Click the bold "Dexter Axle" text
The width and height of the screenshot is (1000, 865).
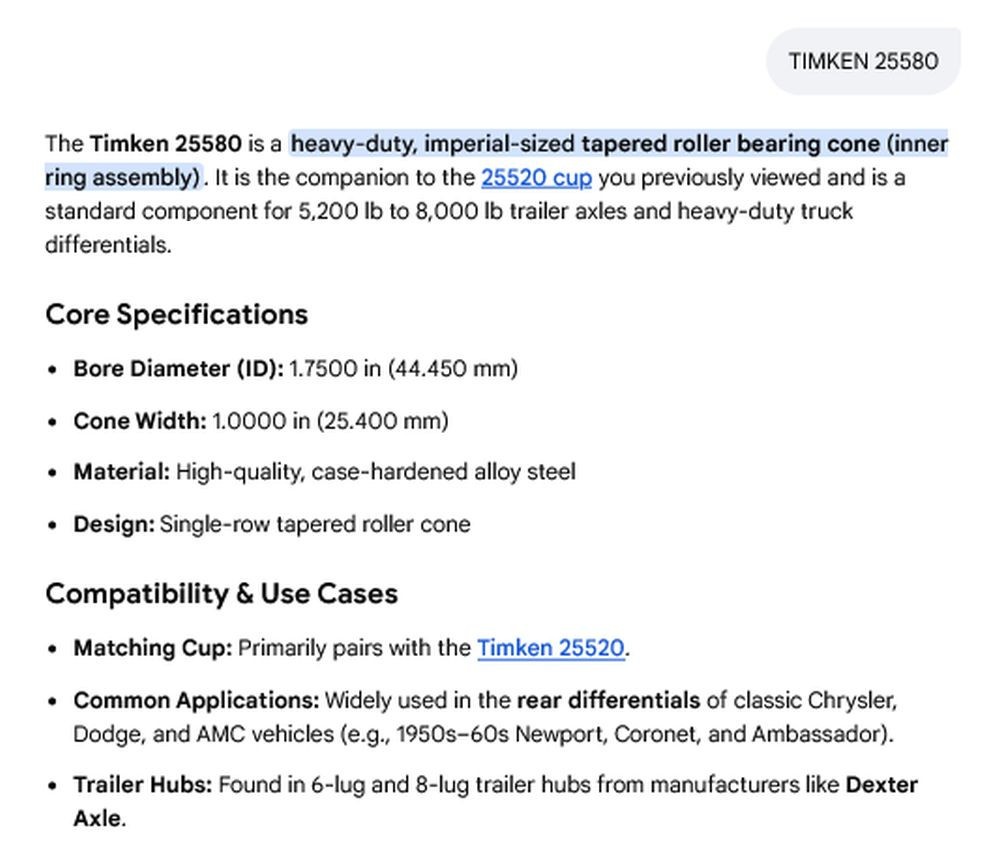(881, 785)
